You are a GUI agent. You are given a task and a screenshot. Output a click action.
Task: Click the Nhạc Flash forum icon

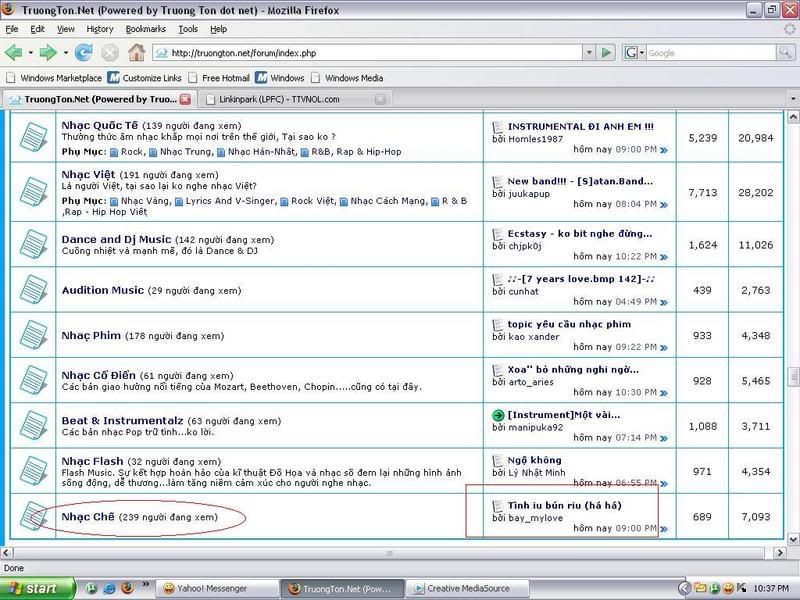point(33,471)
